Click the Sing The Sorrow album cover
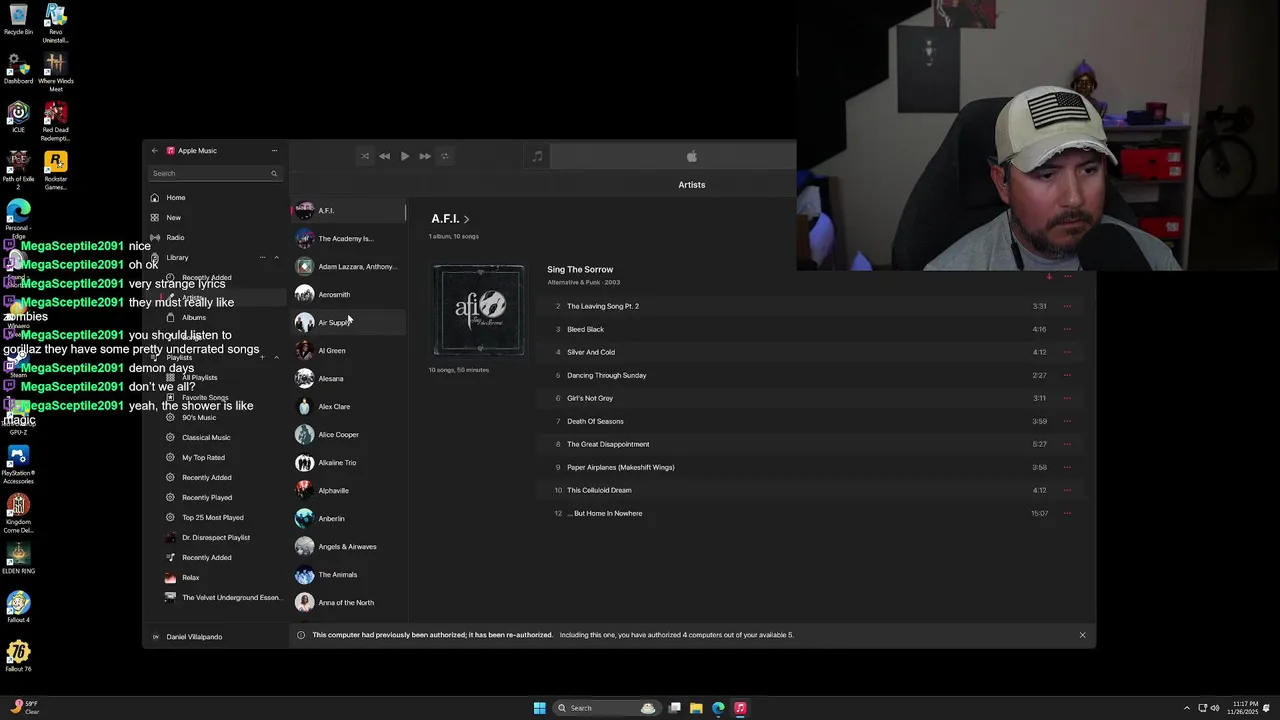Viewport: 1280px width, 720px height. click(479, 310)
